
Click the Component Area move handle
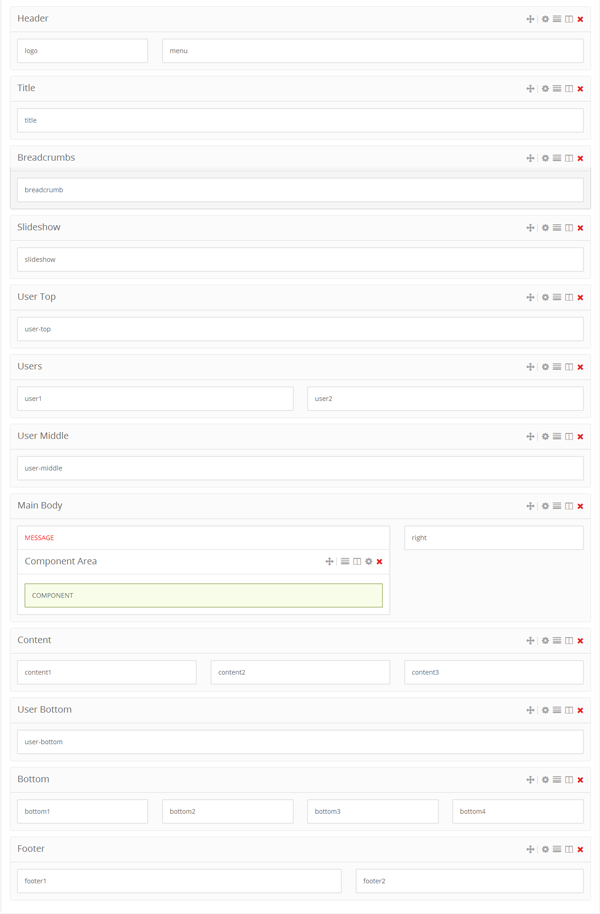329,561
